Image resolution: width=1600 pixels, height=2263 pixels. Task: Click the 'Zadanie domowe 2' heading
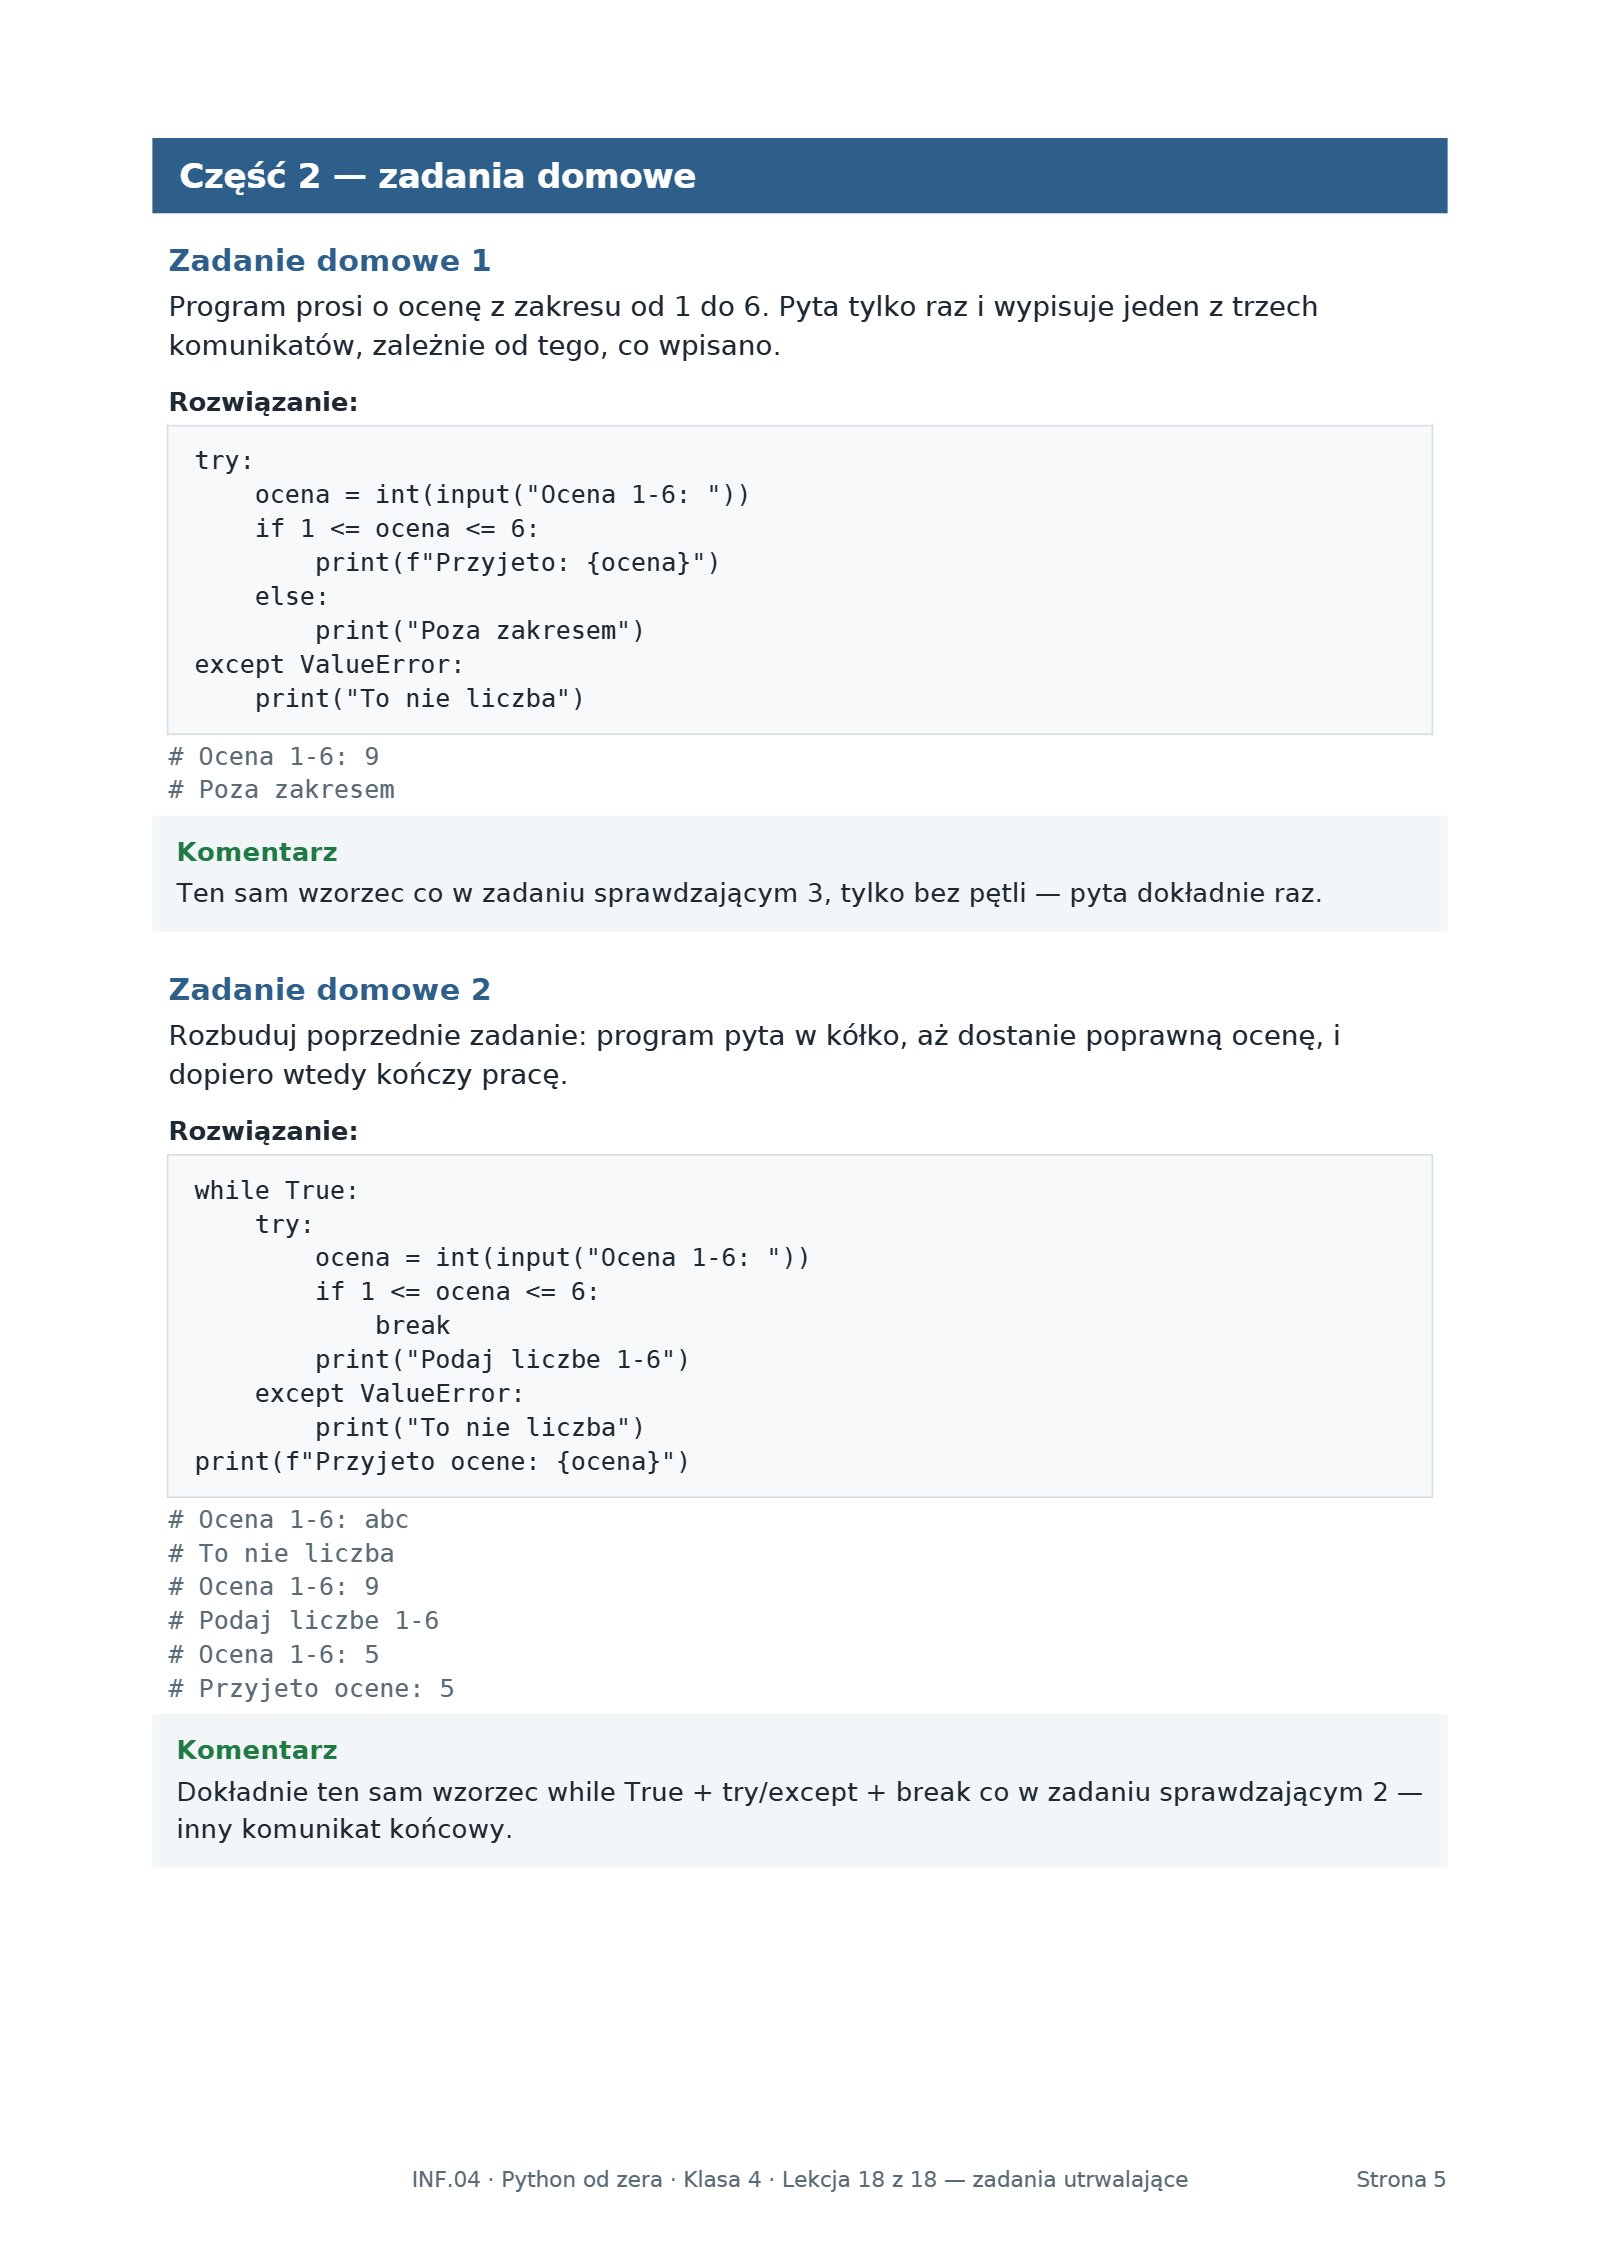(329, 990)
